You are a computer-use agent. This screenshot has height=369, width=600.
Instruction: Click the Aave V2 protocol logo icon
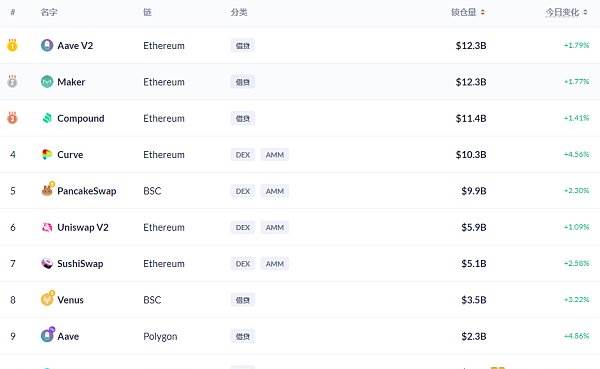point(47,46)
